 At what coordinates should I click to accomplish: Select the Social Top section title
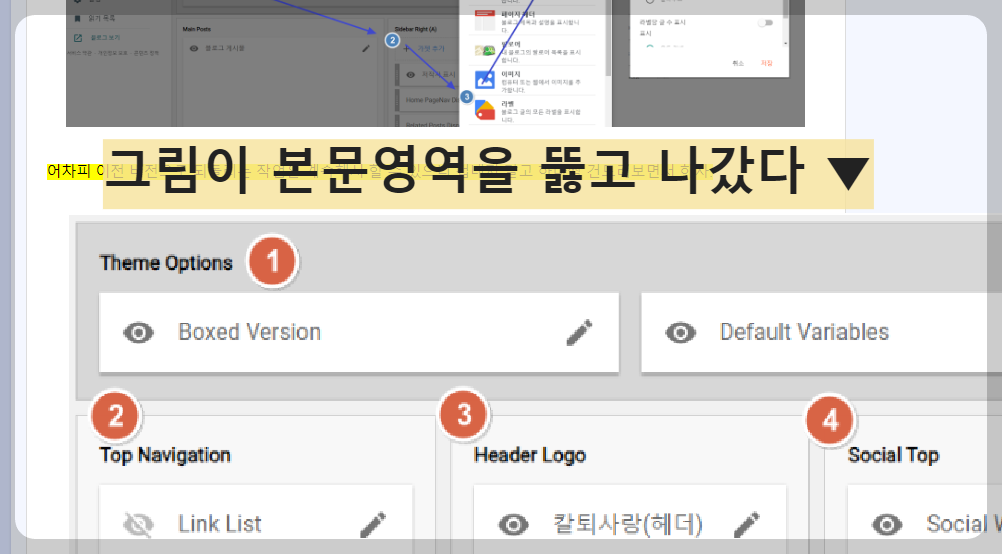[893, 455]
